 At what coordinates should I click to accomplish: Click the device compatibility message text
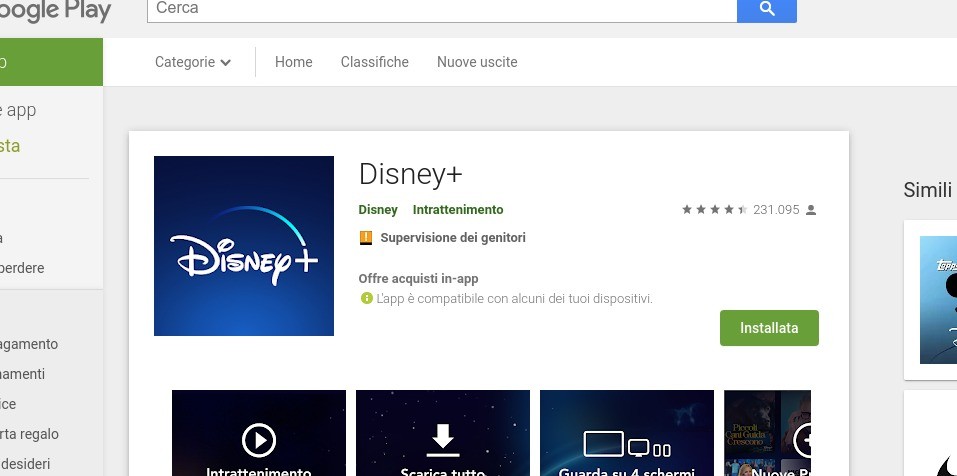(x=515, y=299)
